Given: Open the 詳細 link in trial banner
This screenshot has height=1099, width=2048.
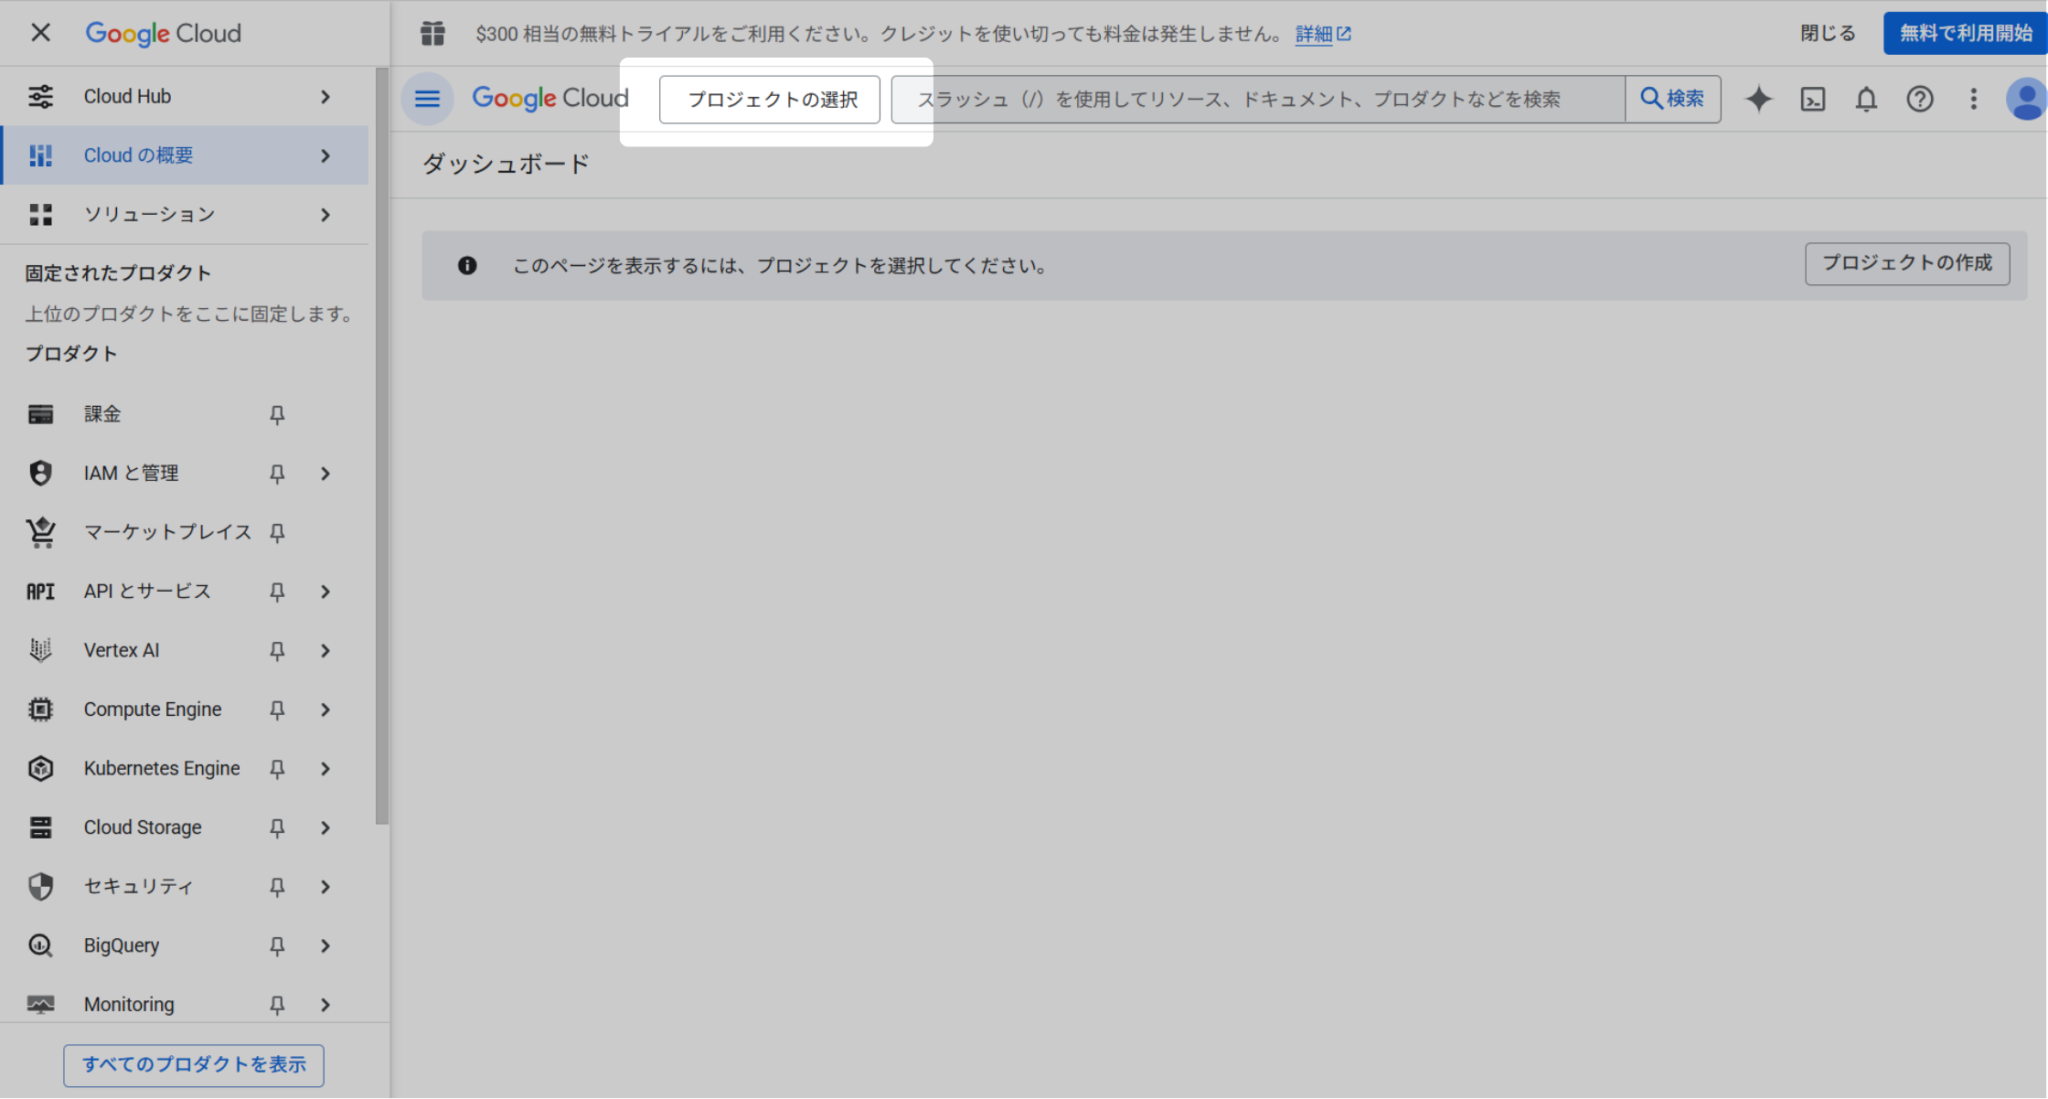Looking at the screenshot, I should click(x=1314, y=33).
